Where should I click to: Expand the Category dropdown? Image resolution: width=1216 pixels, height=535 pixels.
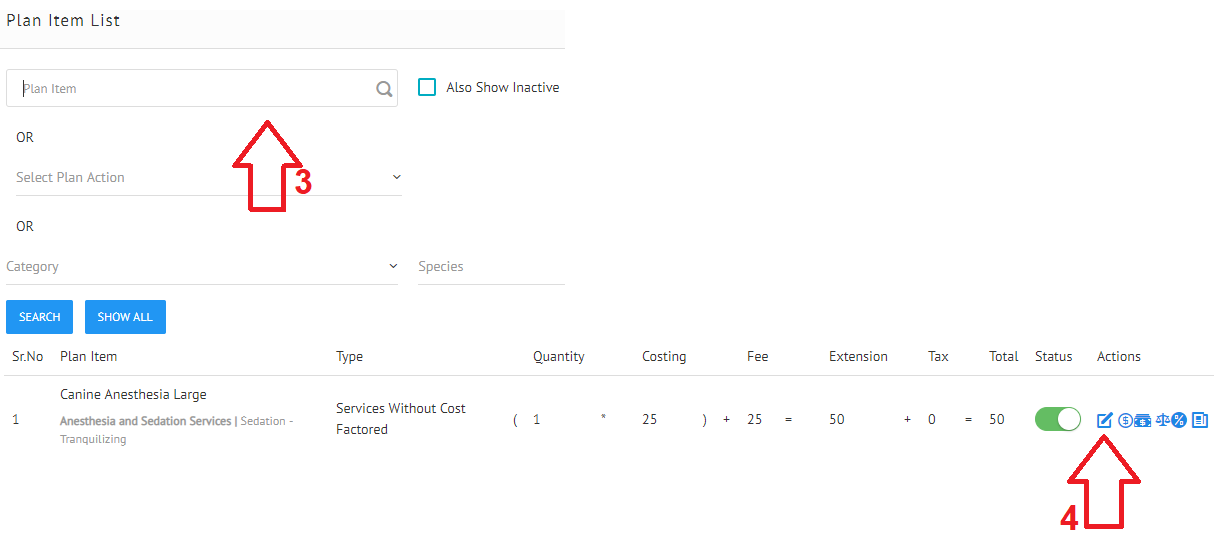tap(201, 267)
